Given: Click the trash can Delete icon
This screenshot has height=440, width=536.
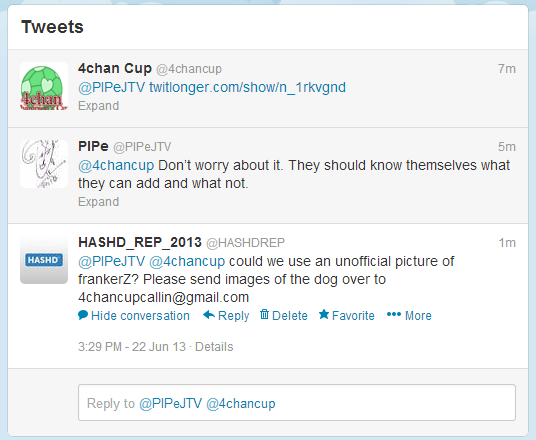Looking at the screenshot, I should [264, 314].
